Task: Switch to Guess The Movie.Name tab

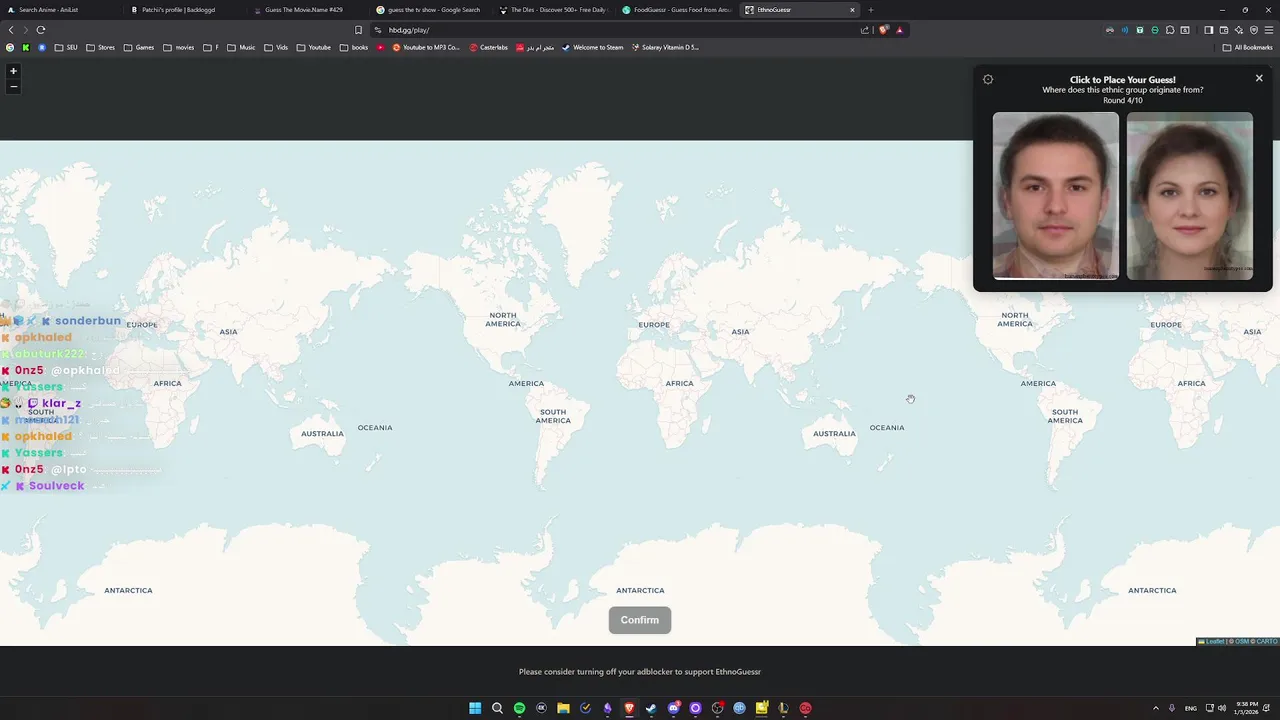Action: (306, 10)
